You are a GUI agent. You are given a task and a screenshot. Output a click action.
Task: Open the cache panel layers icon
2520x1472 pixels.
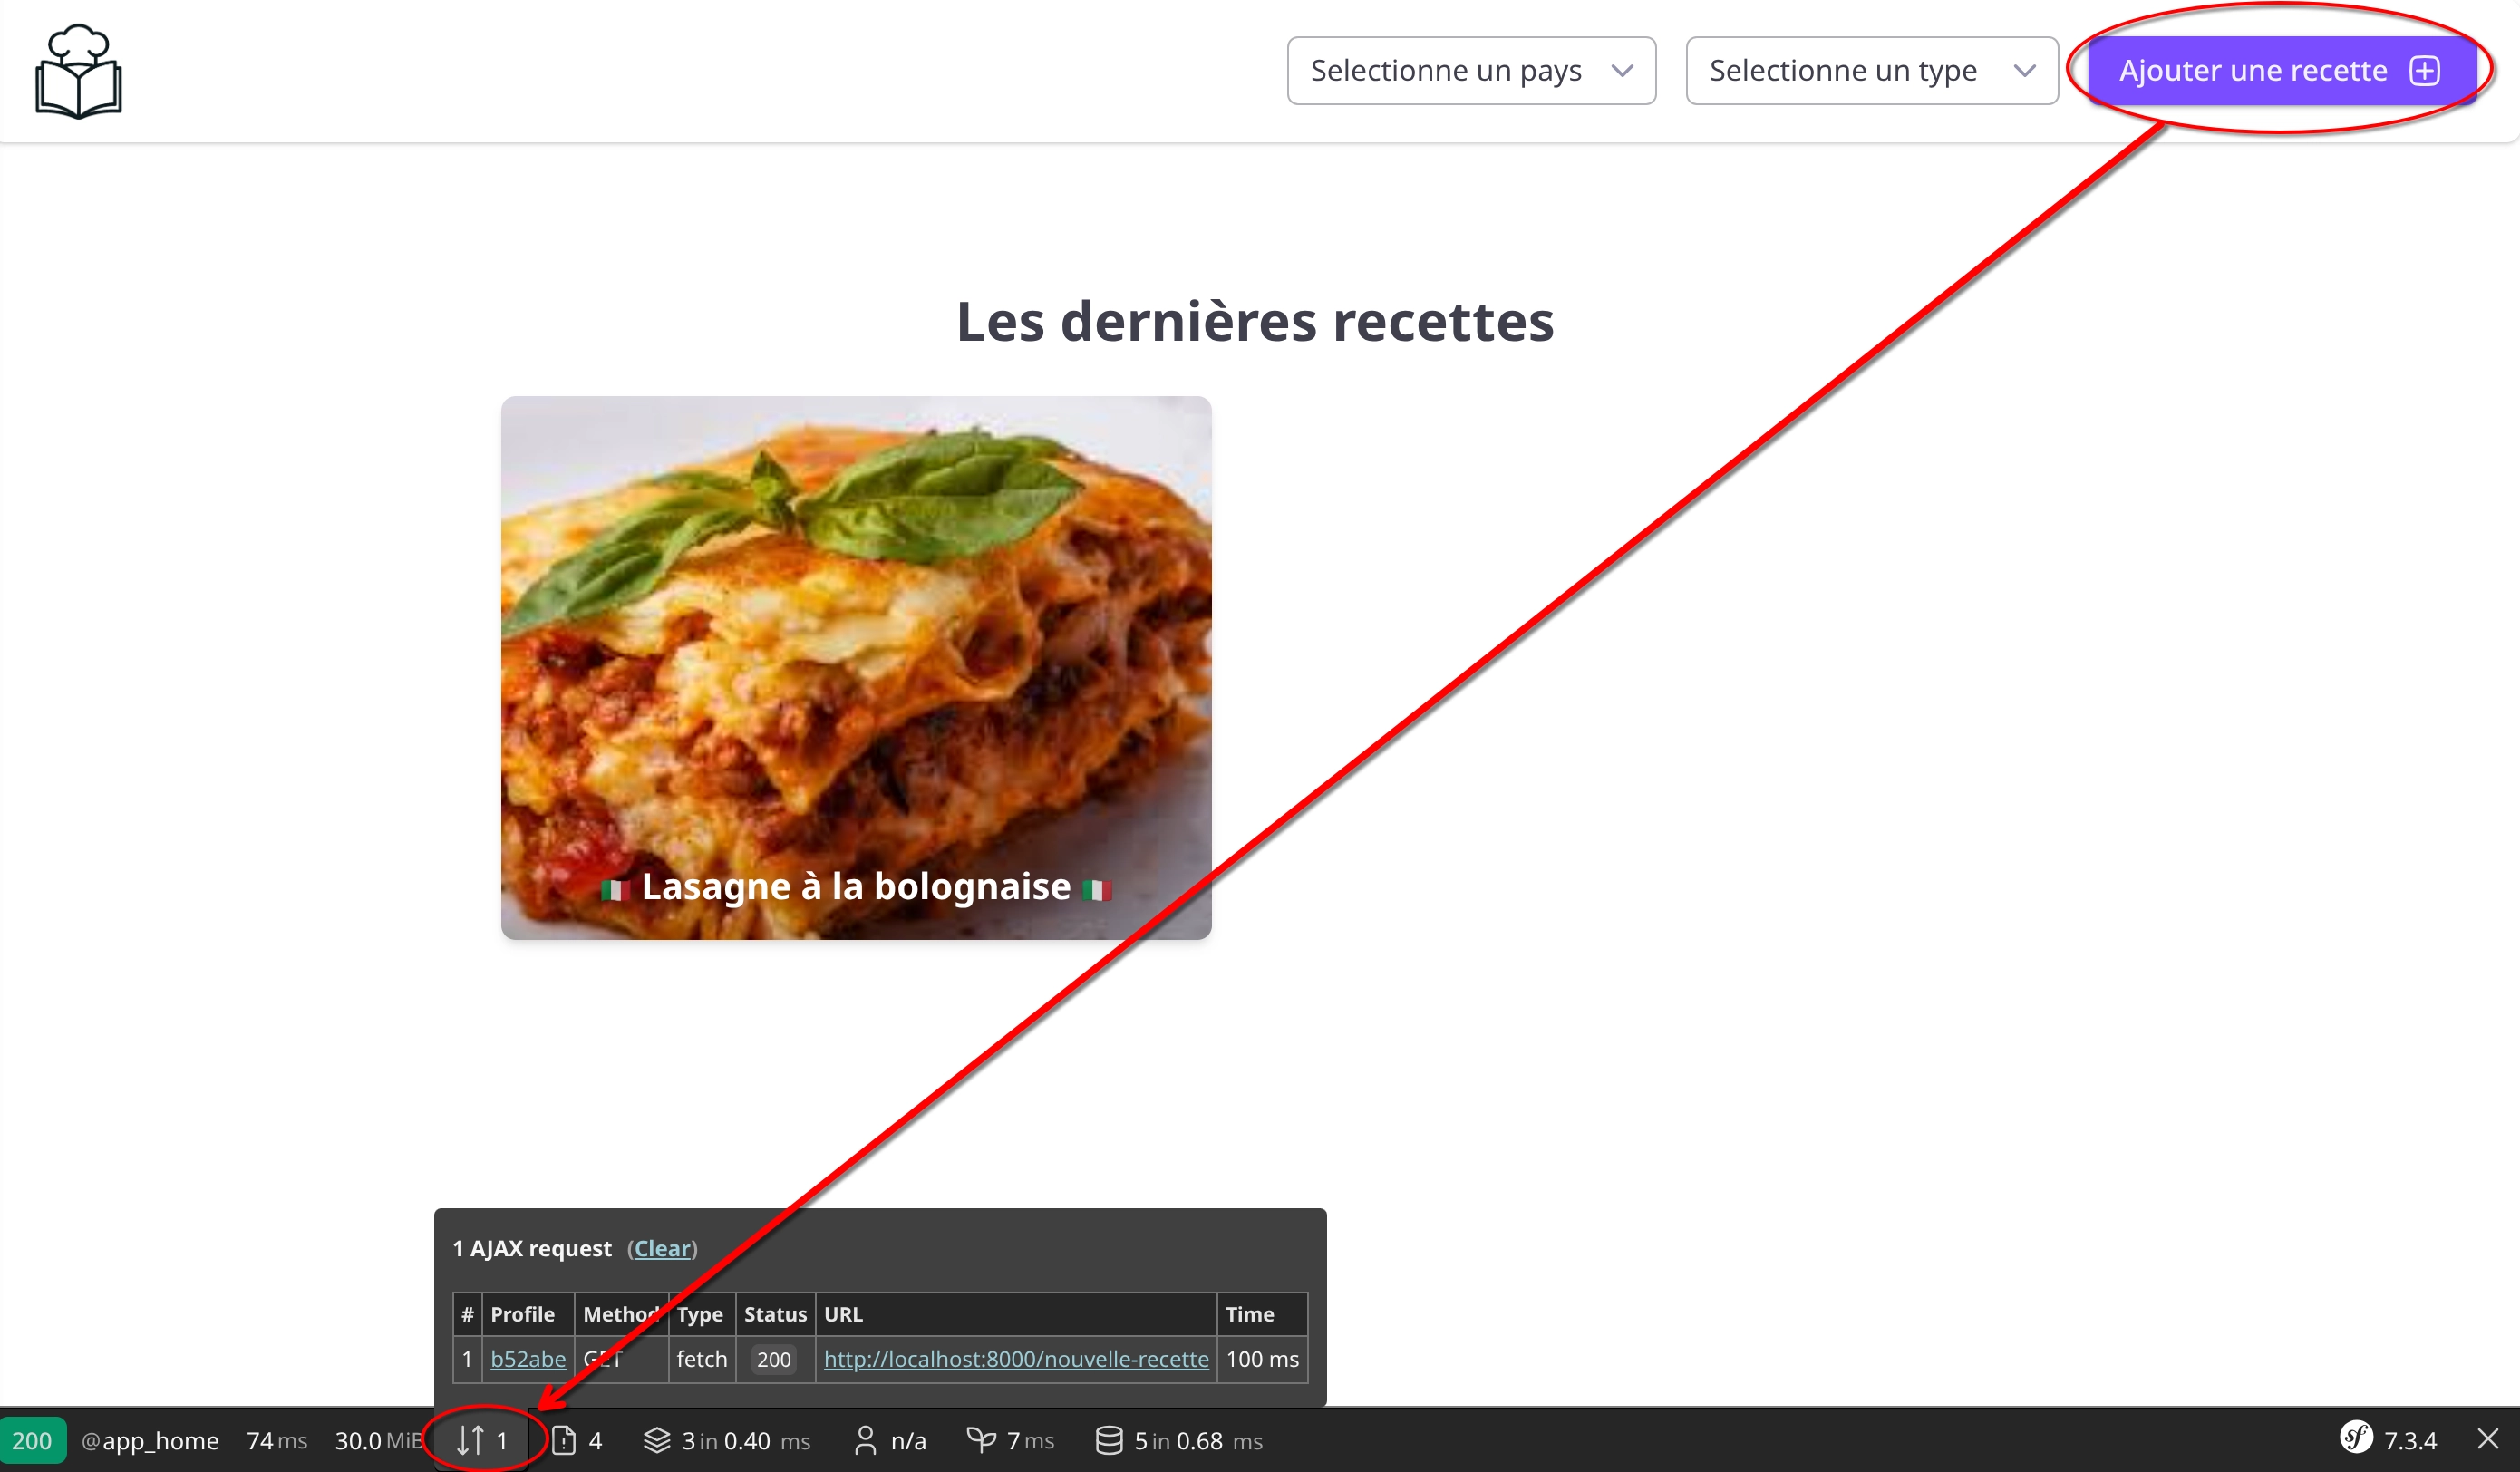tap(656, 1440)
